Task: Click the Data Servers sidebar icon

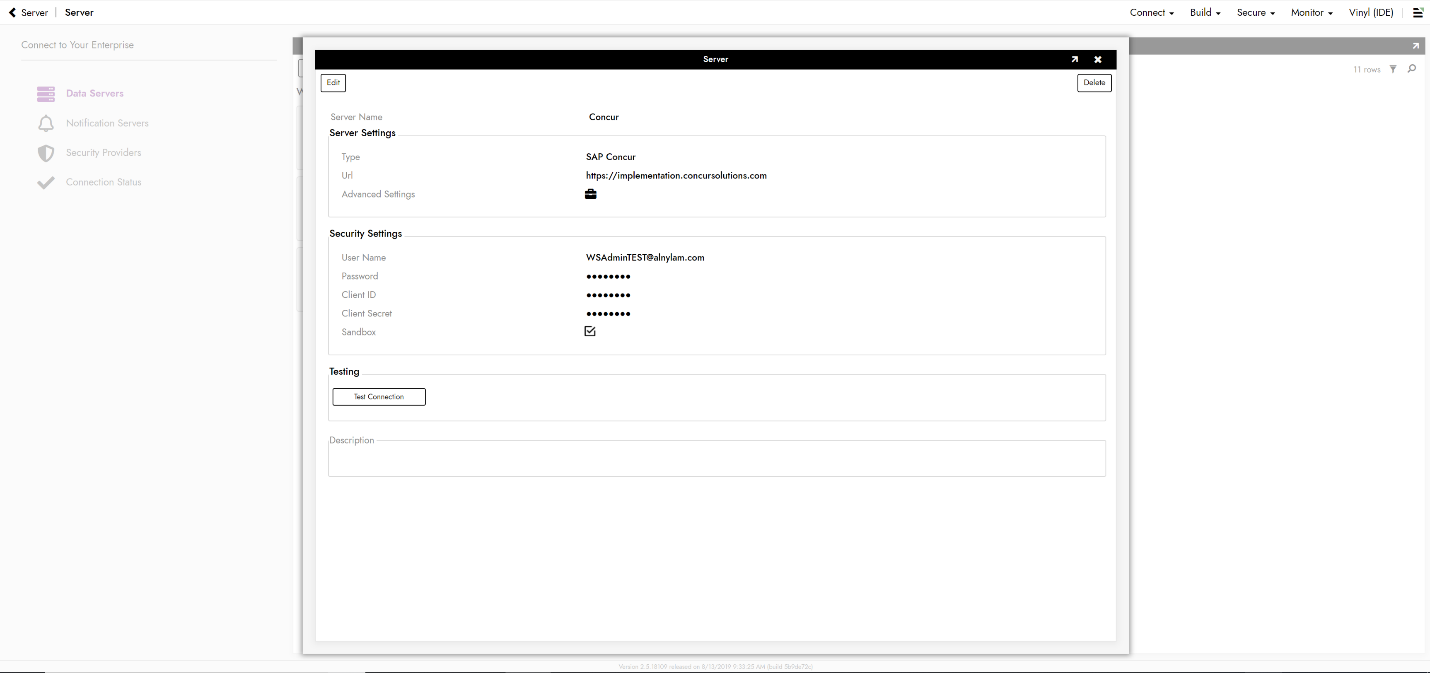Action: [46, 94]
